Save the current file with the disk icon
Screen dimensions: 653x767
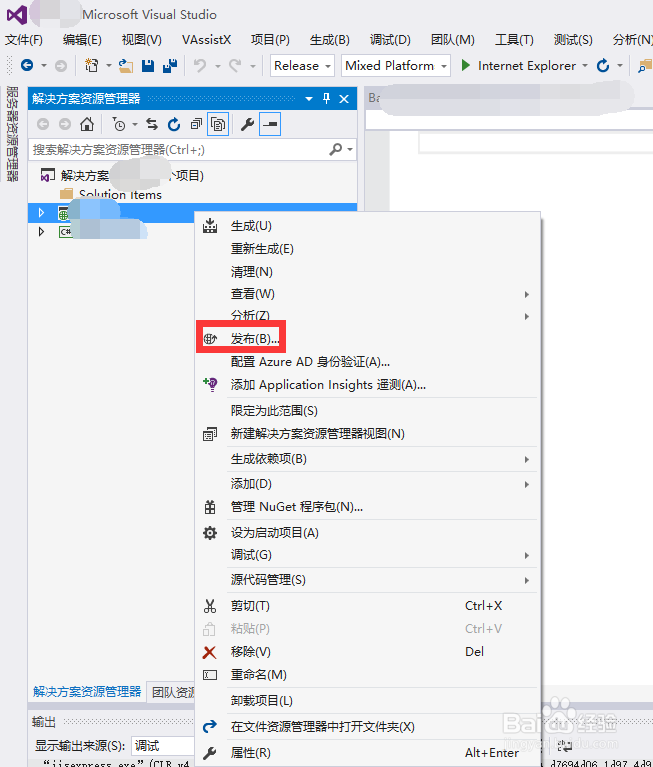click(x=148, y=66)
